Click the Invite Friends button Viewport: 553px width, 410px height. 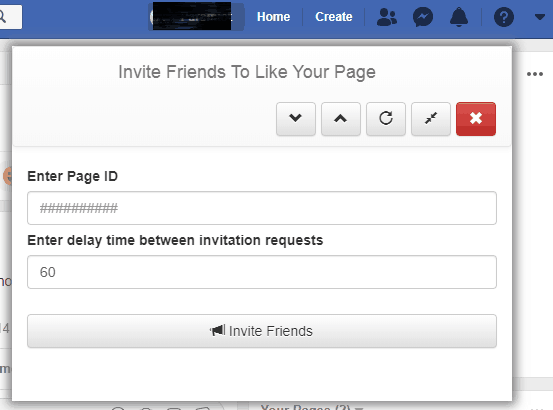(262, 331)
